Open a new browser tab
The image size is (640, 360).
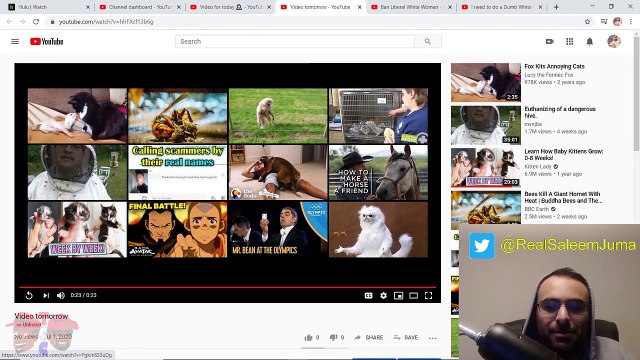click(556, 7)
